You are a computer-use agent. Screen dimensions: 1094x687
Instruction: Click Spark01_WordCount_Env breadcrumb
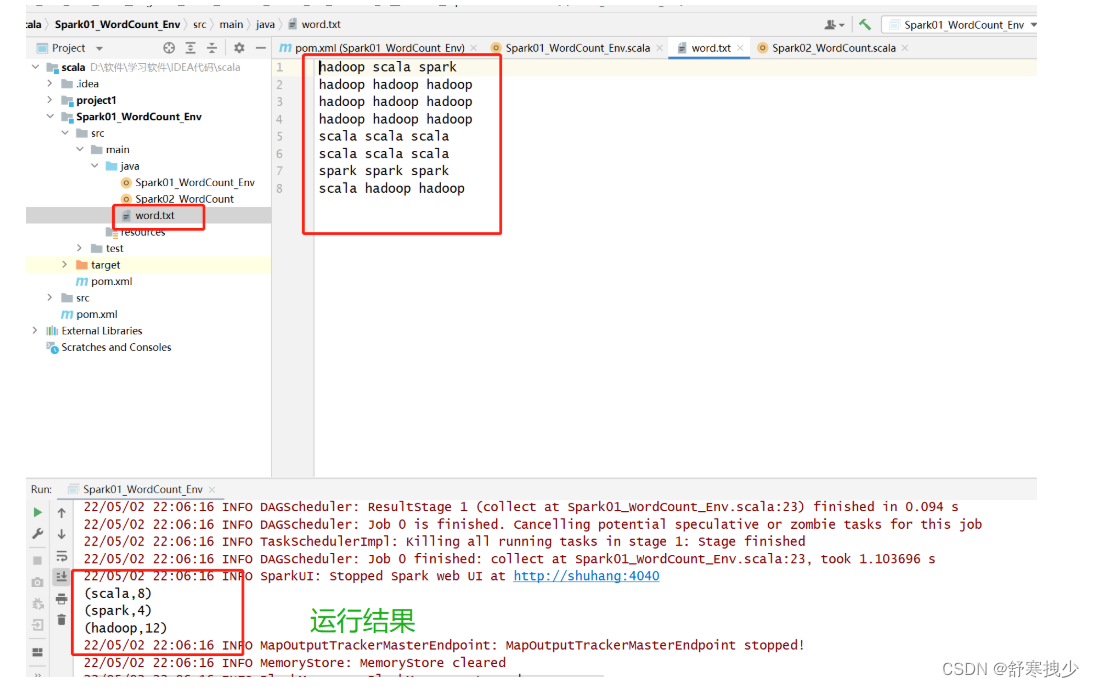click(117, 24)
